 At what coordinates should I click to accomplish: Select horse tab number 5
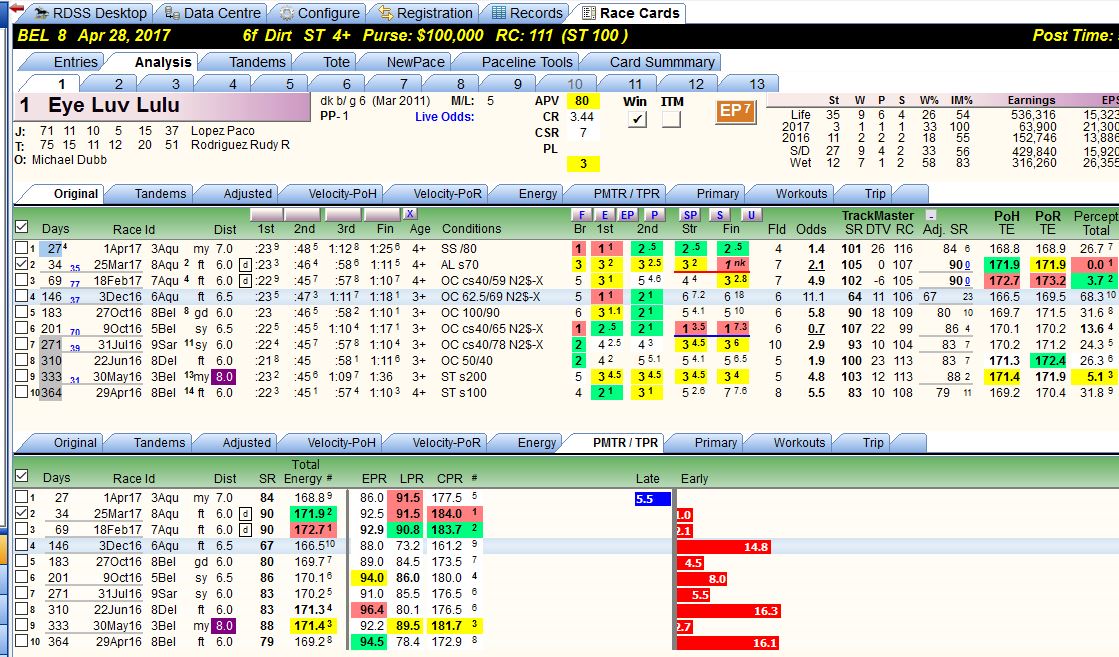click(x=290, y=83)
